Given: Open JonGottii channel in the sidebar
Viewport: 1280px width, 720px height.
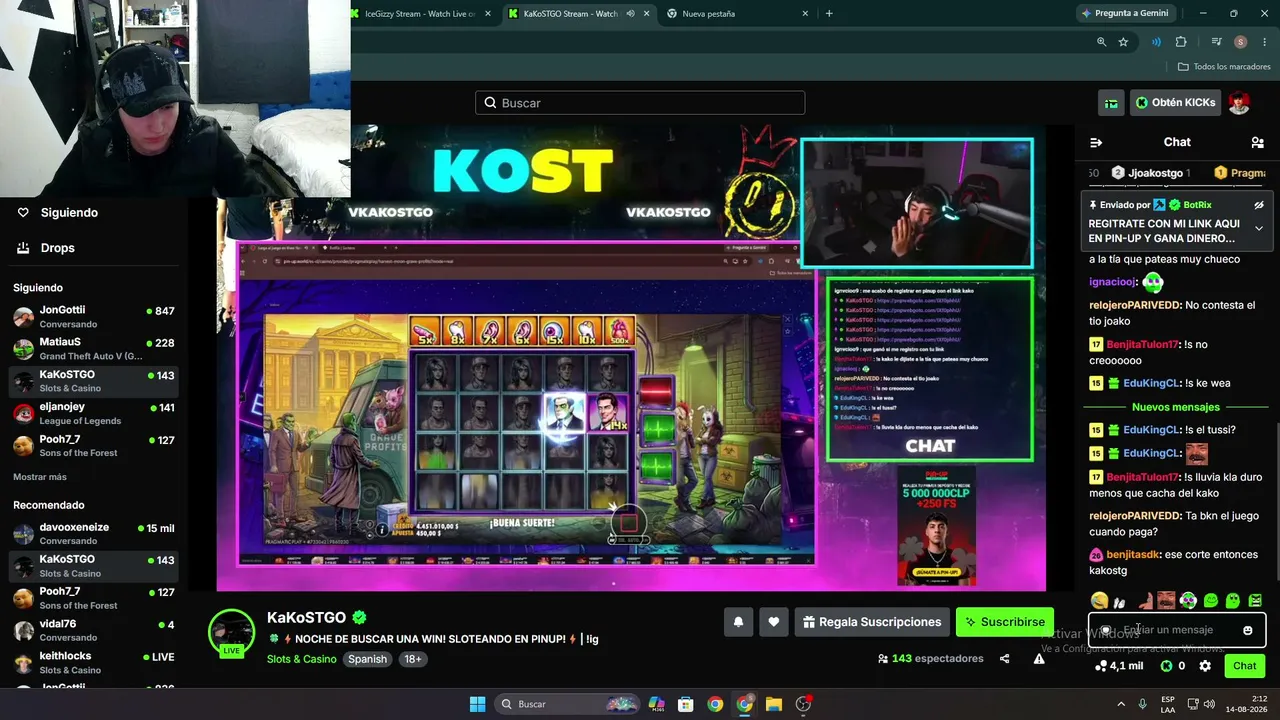Looking at the screenshot, I should [x=93, y=317].
